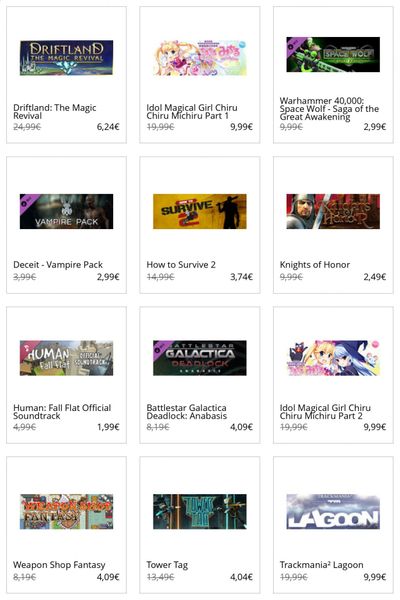Click the How to Survive 2 banner
400x600 pixels.
pos(199,211)
